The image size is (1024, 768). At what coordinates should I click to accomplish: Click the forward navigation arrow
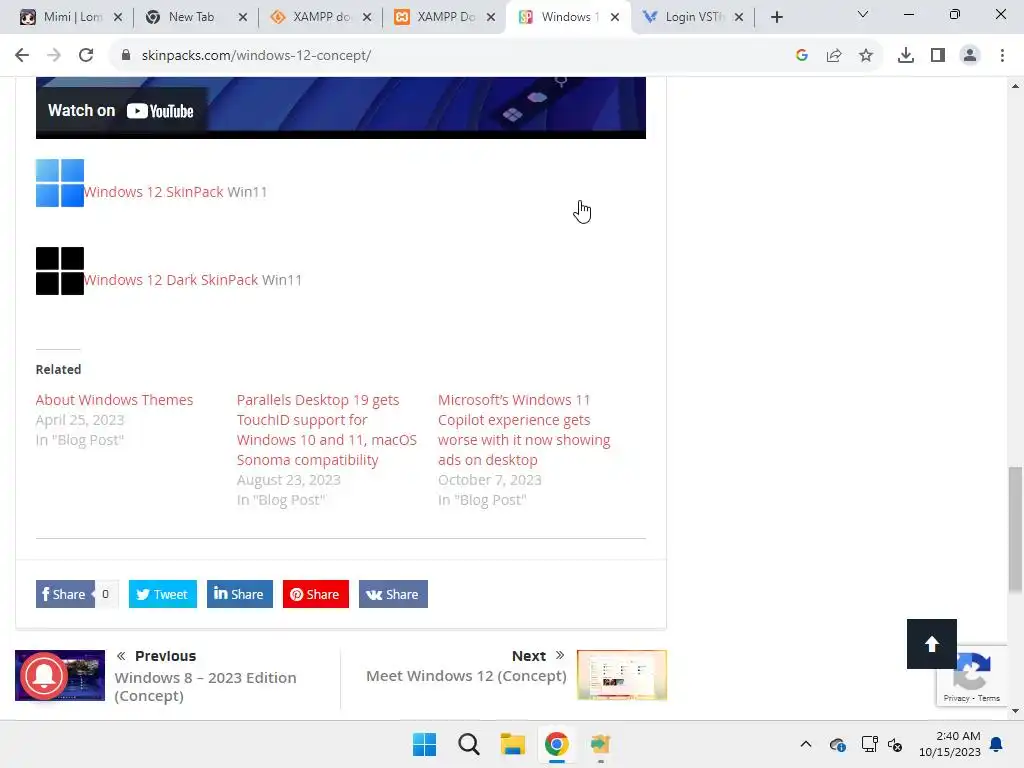point(54,56)
